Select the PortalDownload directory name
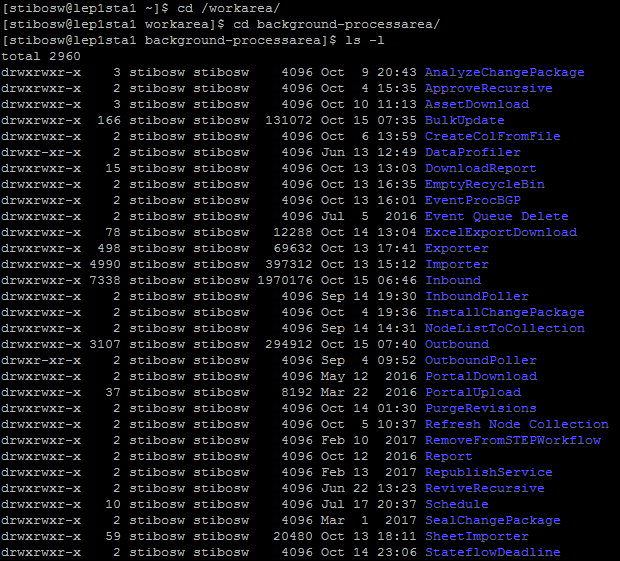Viewport: 620px width, 561px height. [x=480, y=376]
